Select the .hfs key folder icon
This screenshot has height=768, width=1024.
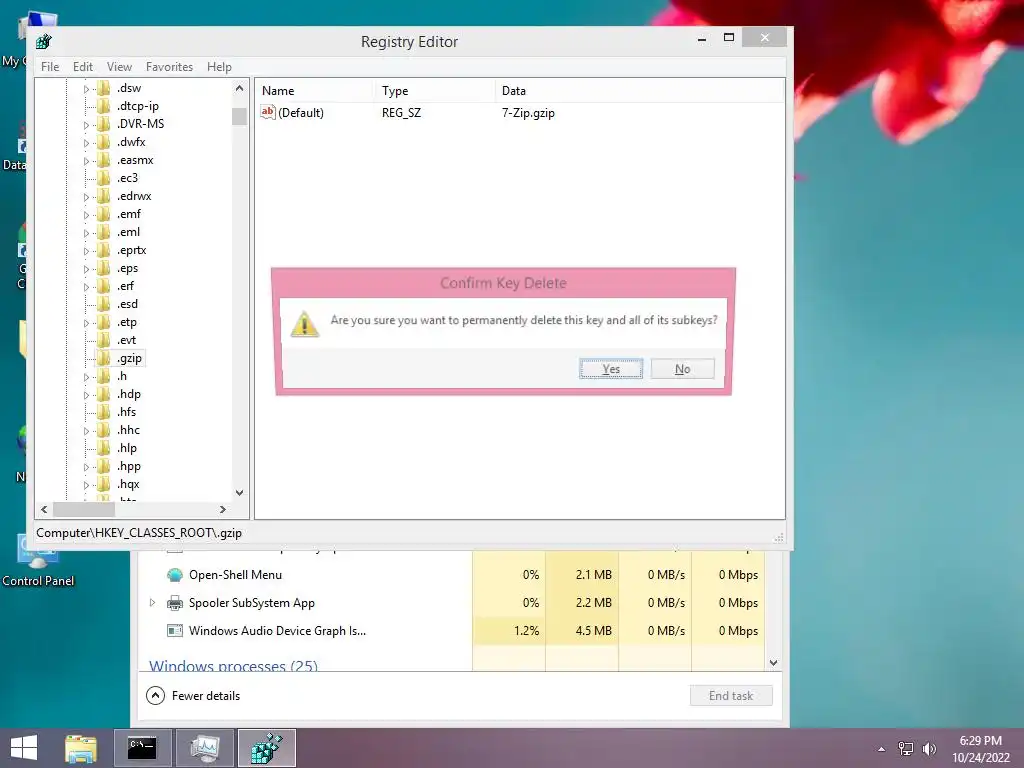[103, 412]
